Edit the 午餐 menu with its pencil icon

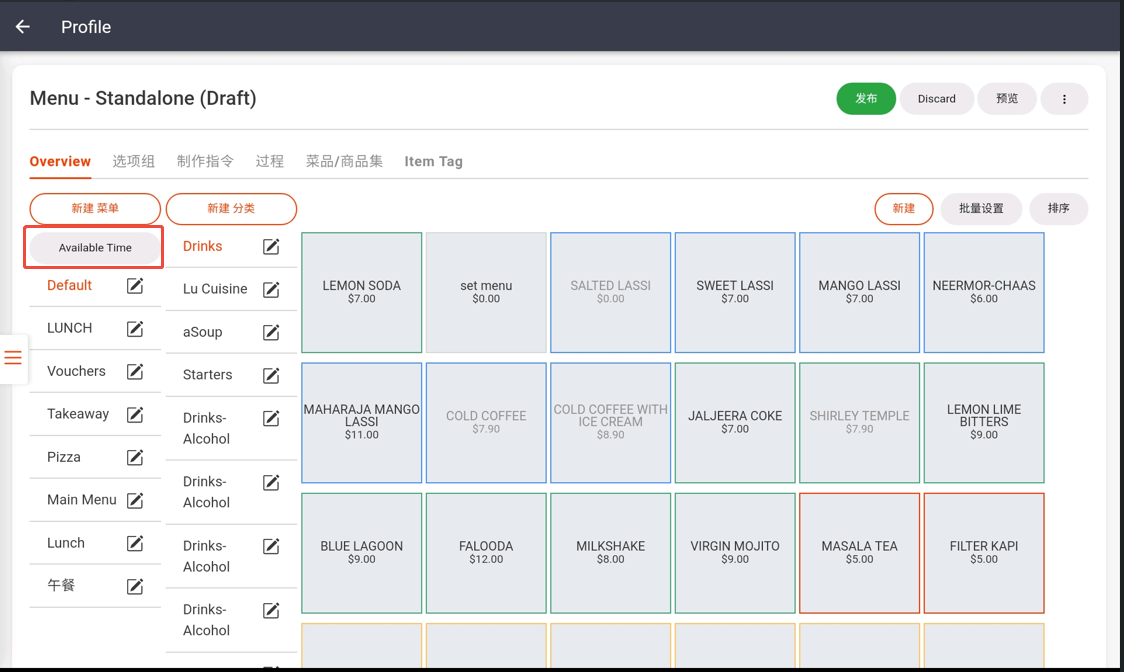(x=135, y=586)
